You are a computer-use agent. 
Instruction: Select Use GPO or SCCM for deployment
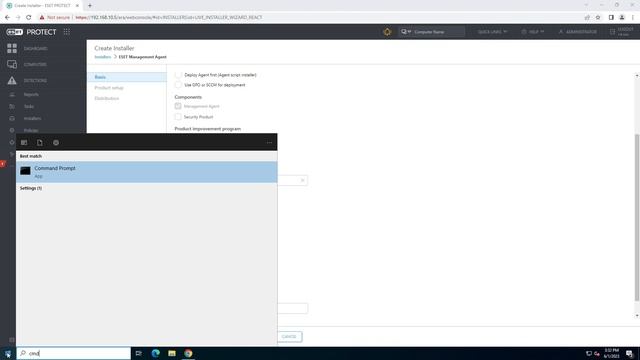click(x=178, y=85)
